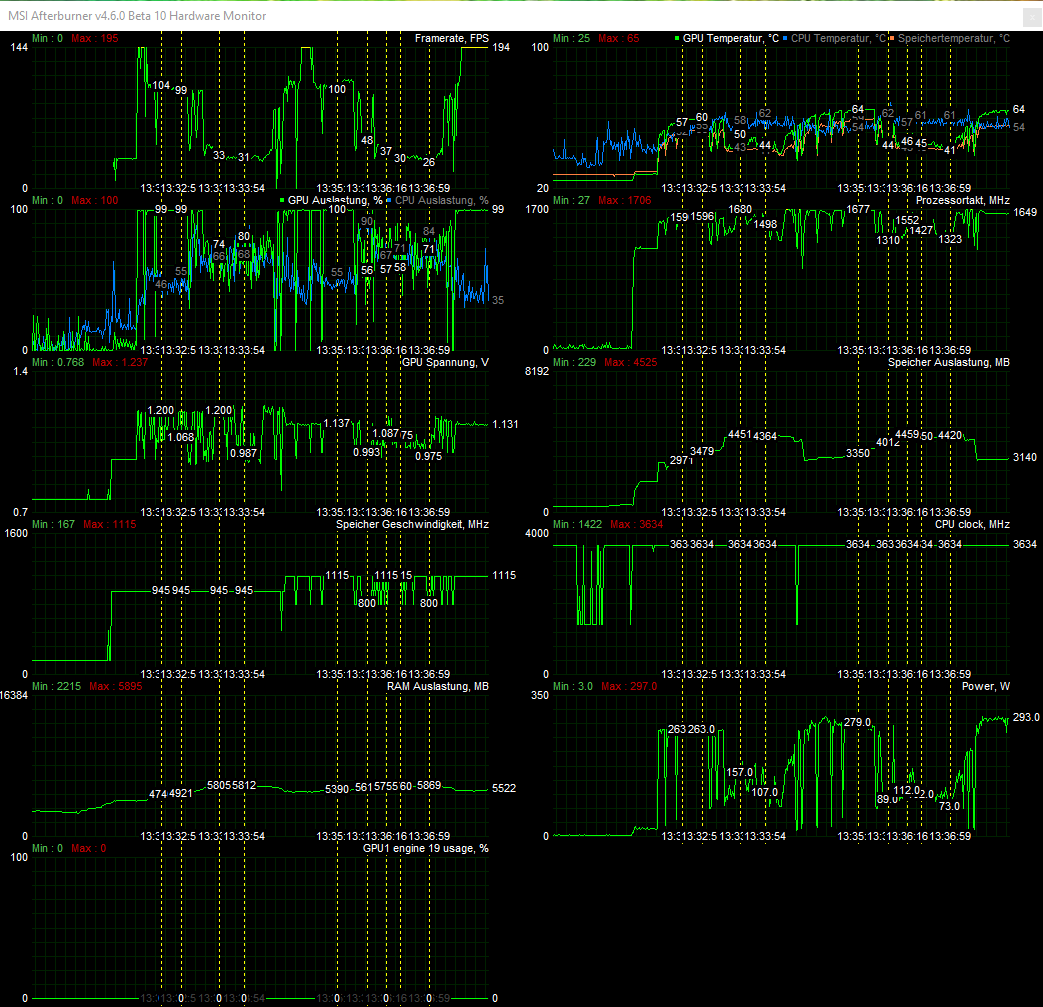Click the 0.987 label in GPU Spannung graph

pos(243,454)
